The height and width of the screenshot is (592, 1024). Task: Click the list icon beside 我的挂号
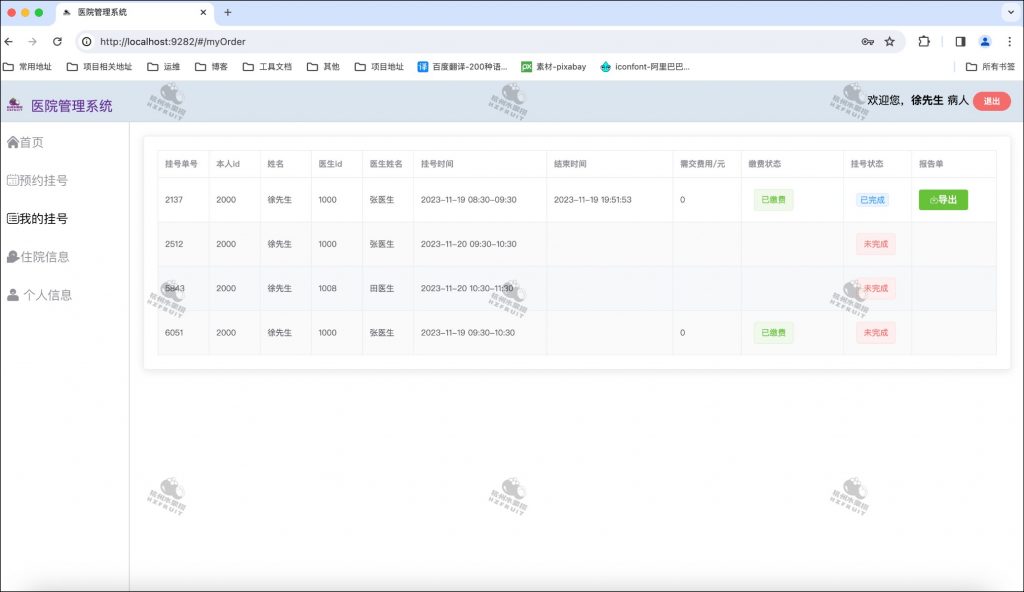tap(13, 218)
